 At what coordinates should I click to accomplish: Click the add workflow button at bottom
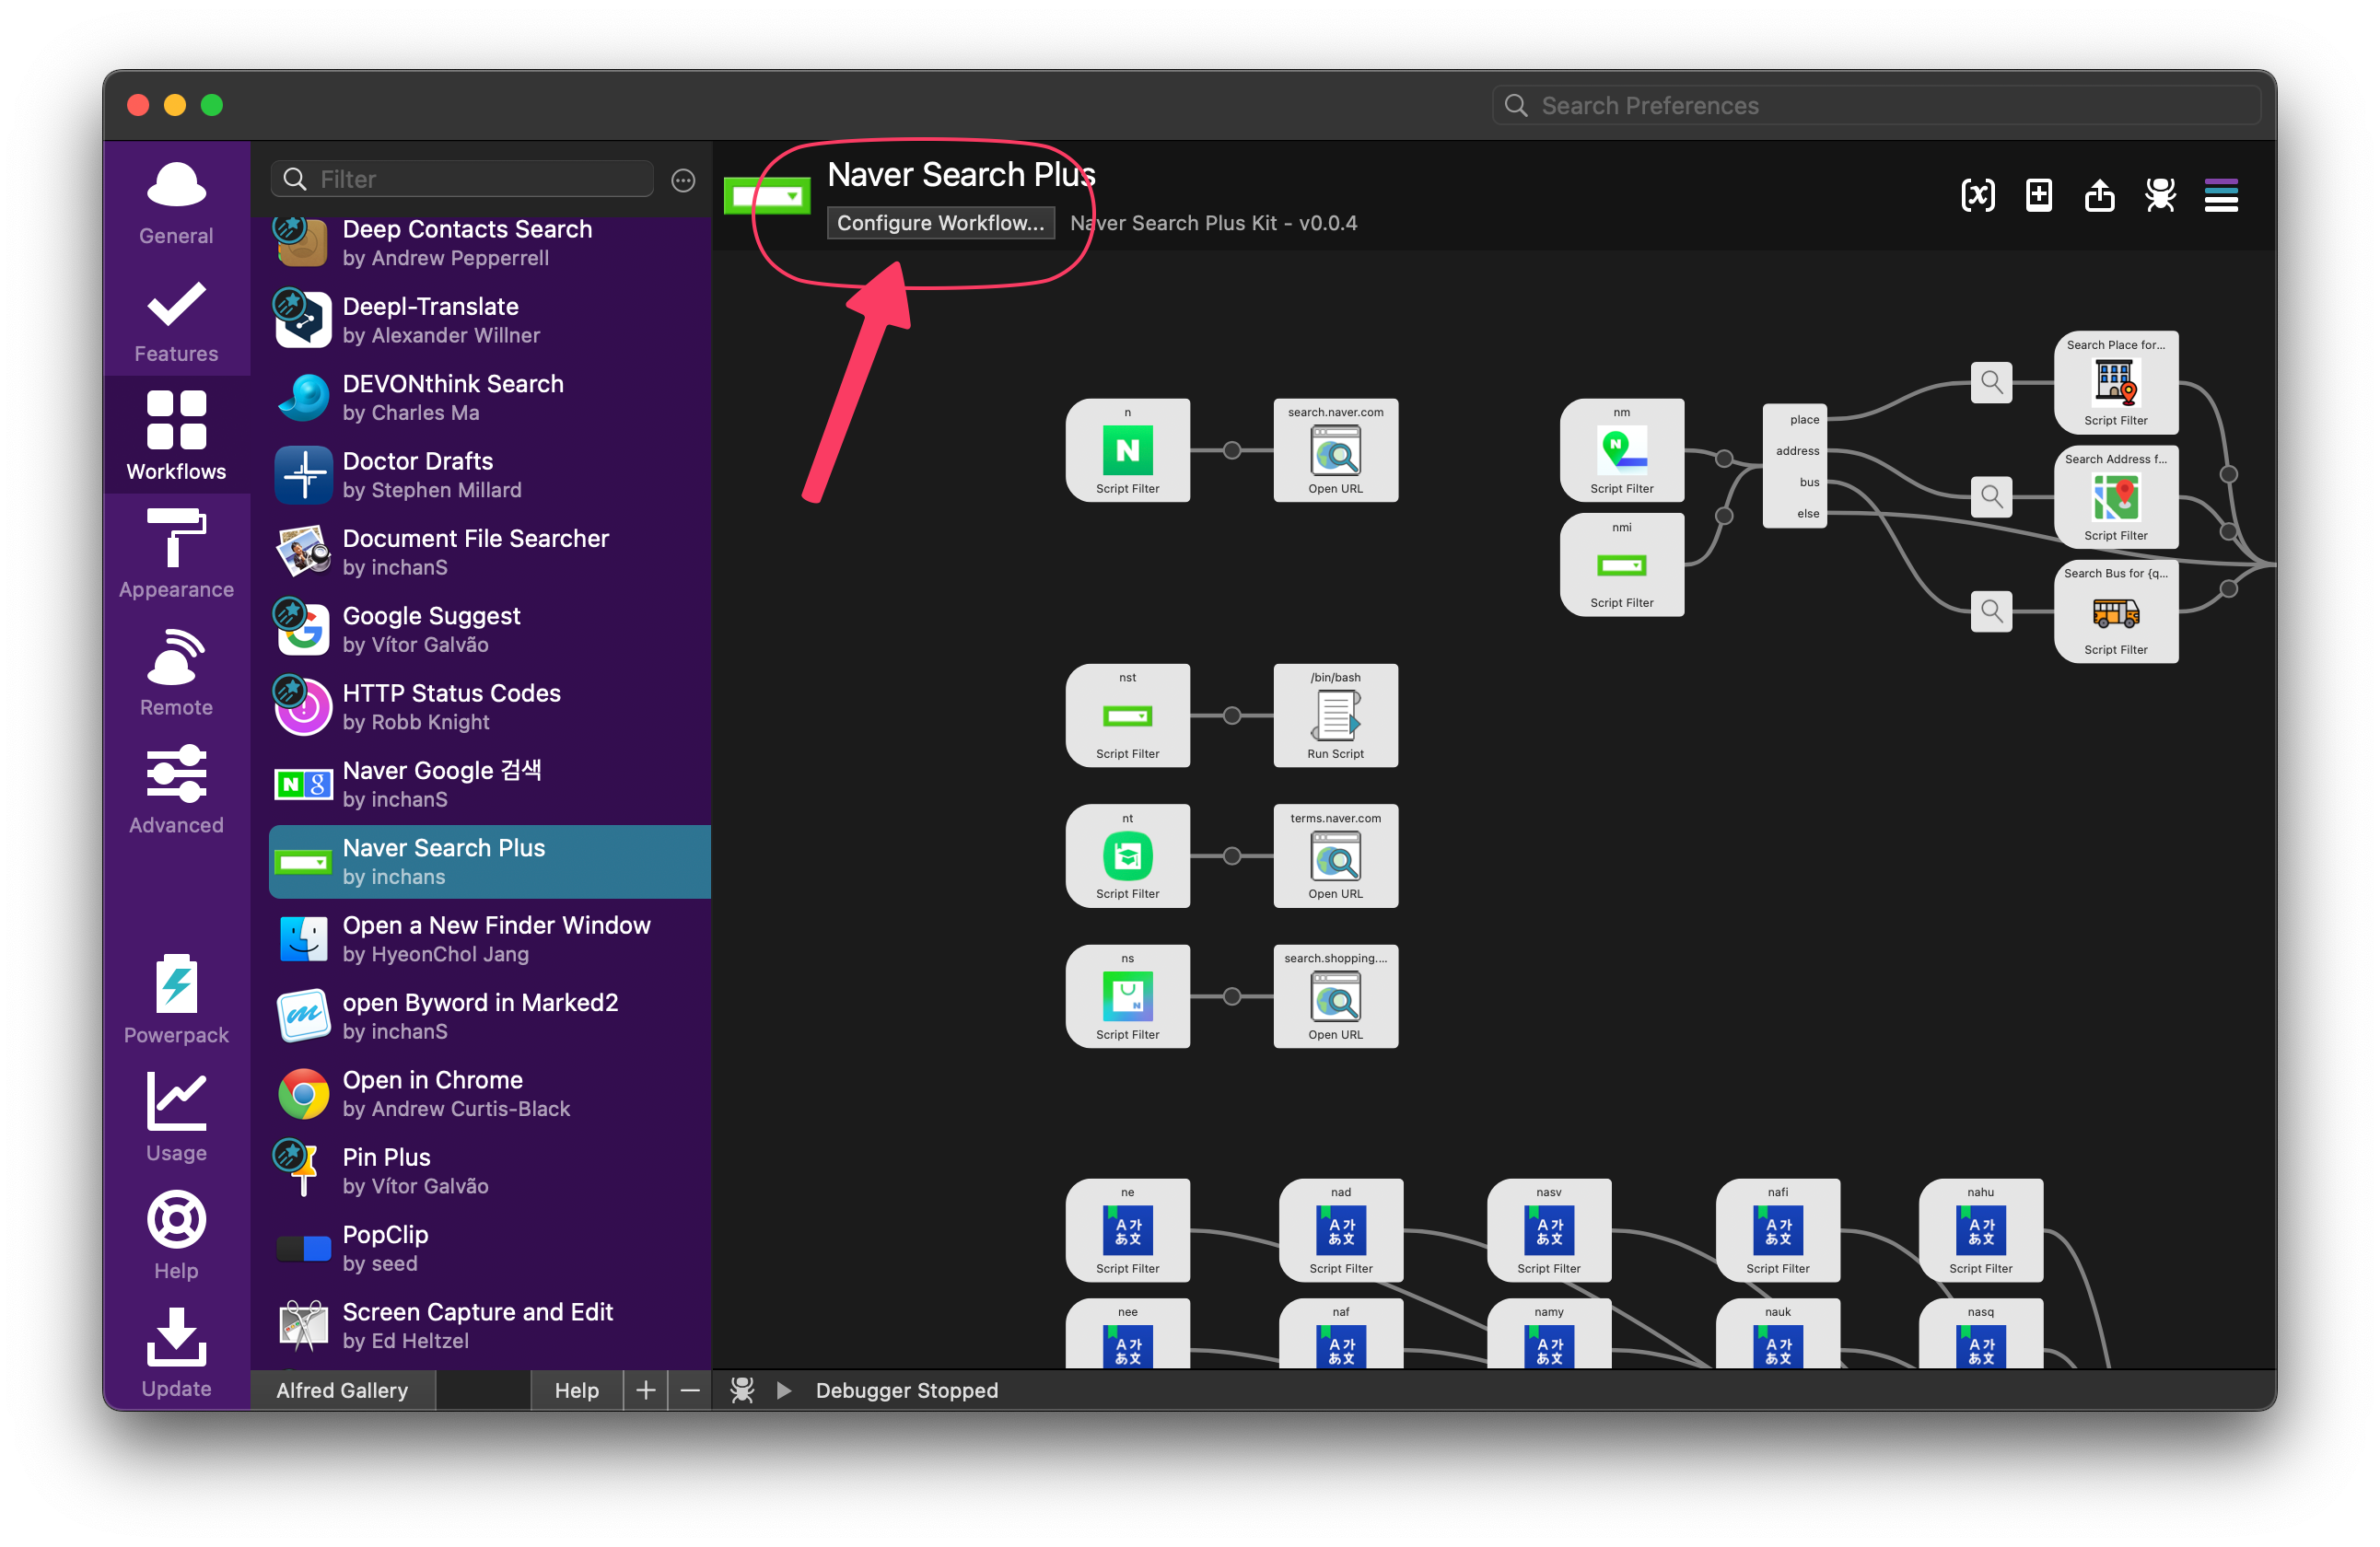click(644, 1390)
